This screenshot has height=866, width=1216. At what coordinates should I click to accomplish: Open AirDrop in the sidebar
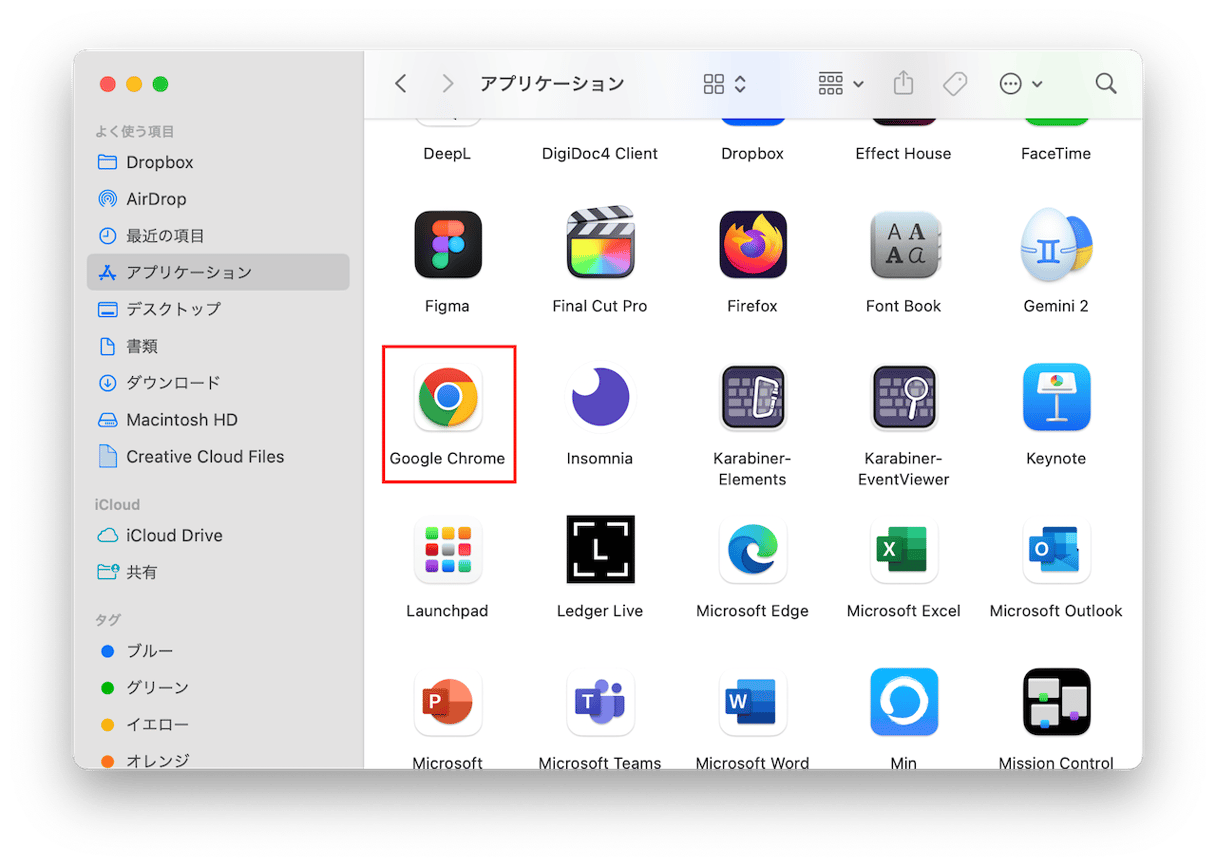(x=218, y=199)
